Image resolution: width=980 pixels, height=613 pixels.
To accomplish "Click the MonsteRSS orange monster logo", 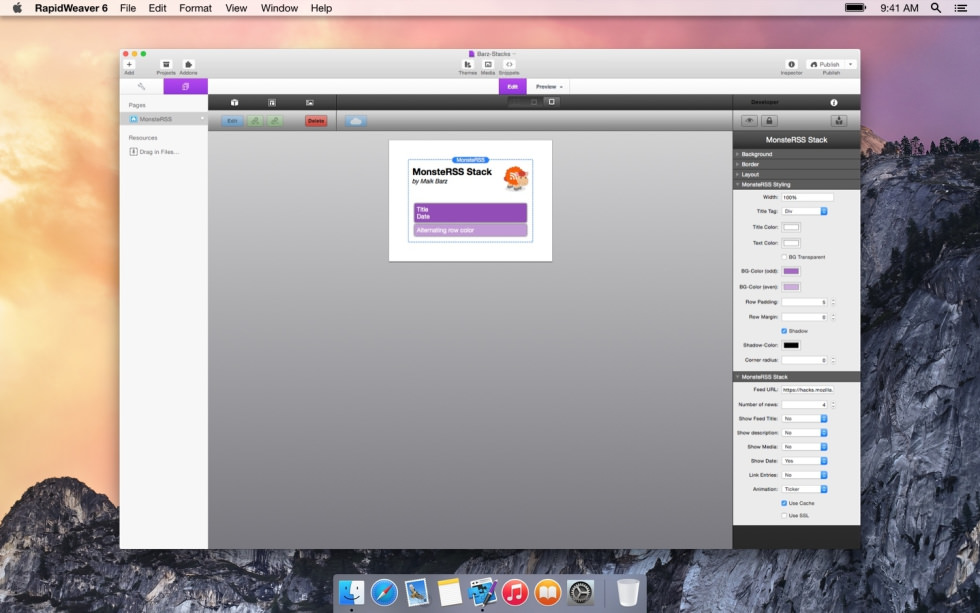I will pyautogui.click(x=516, y=178).
